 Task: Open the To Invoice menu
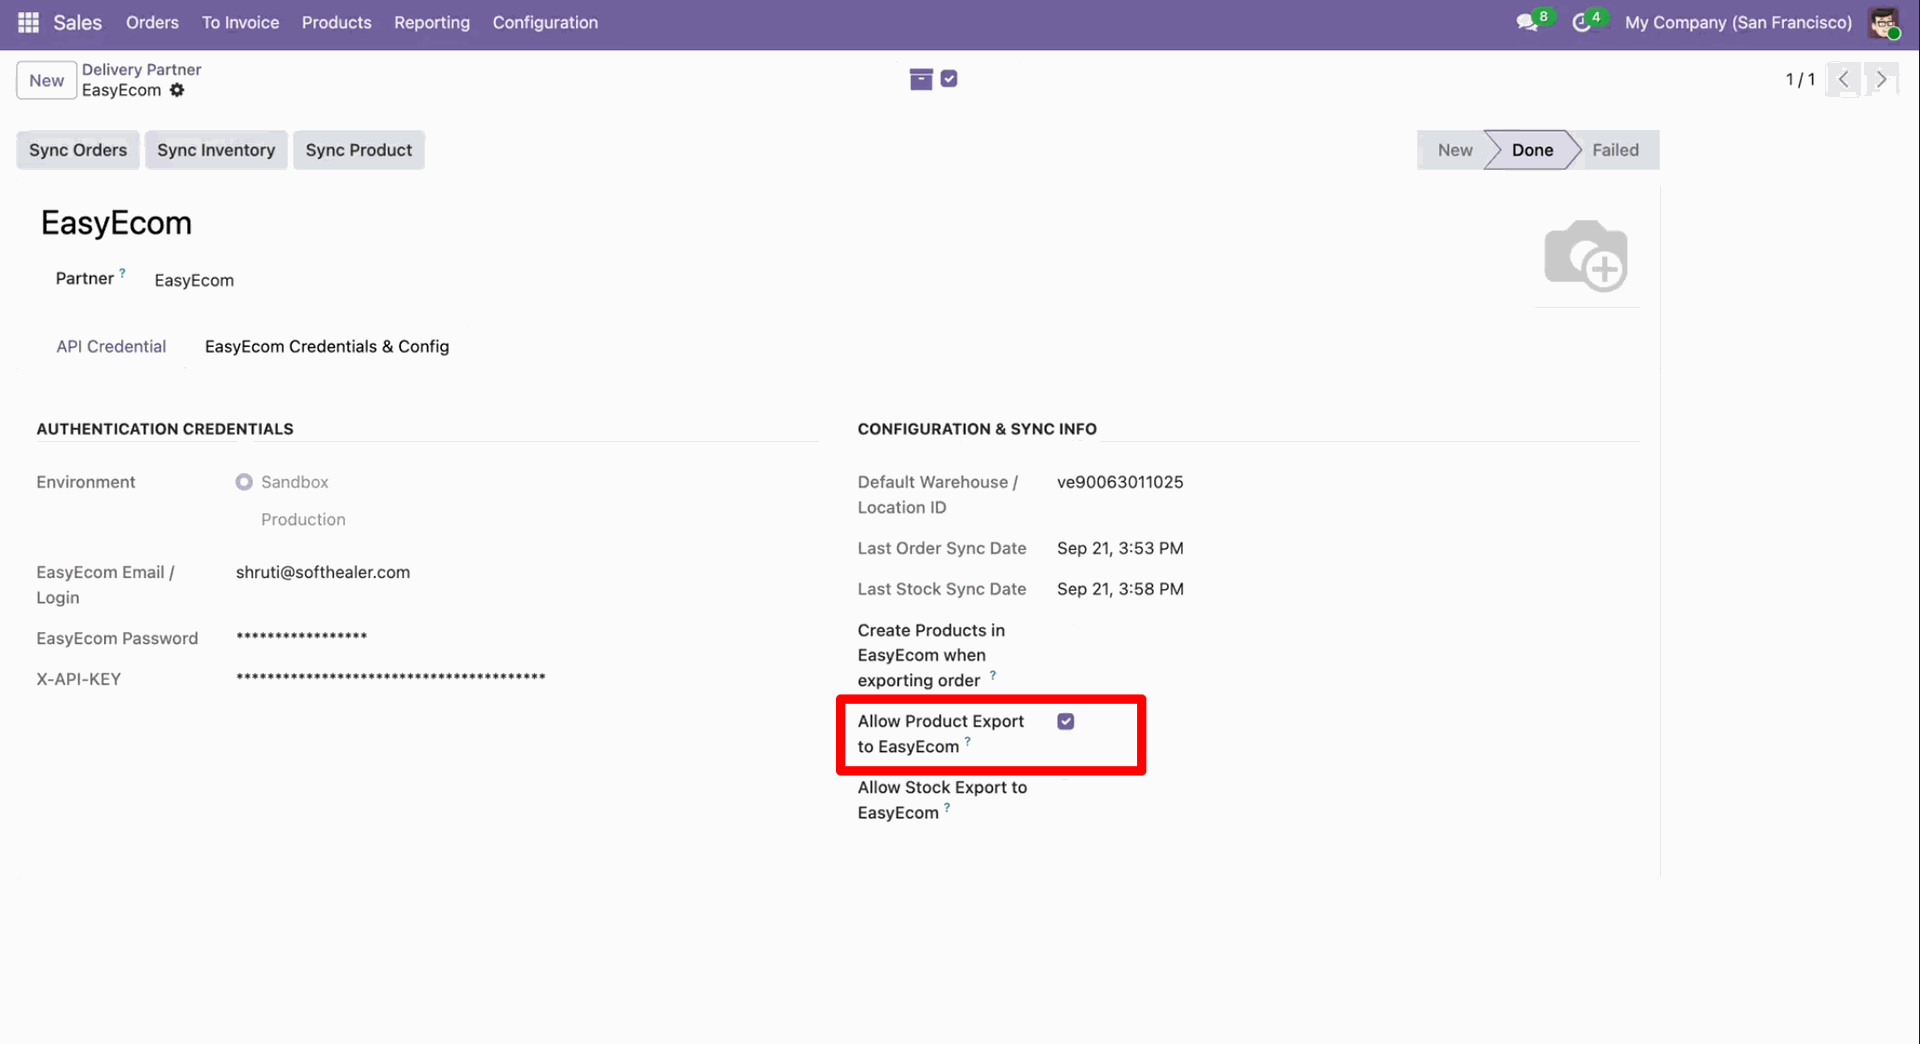(240, 22)
